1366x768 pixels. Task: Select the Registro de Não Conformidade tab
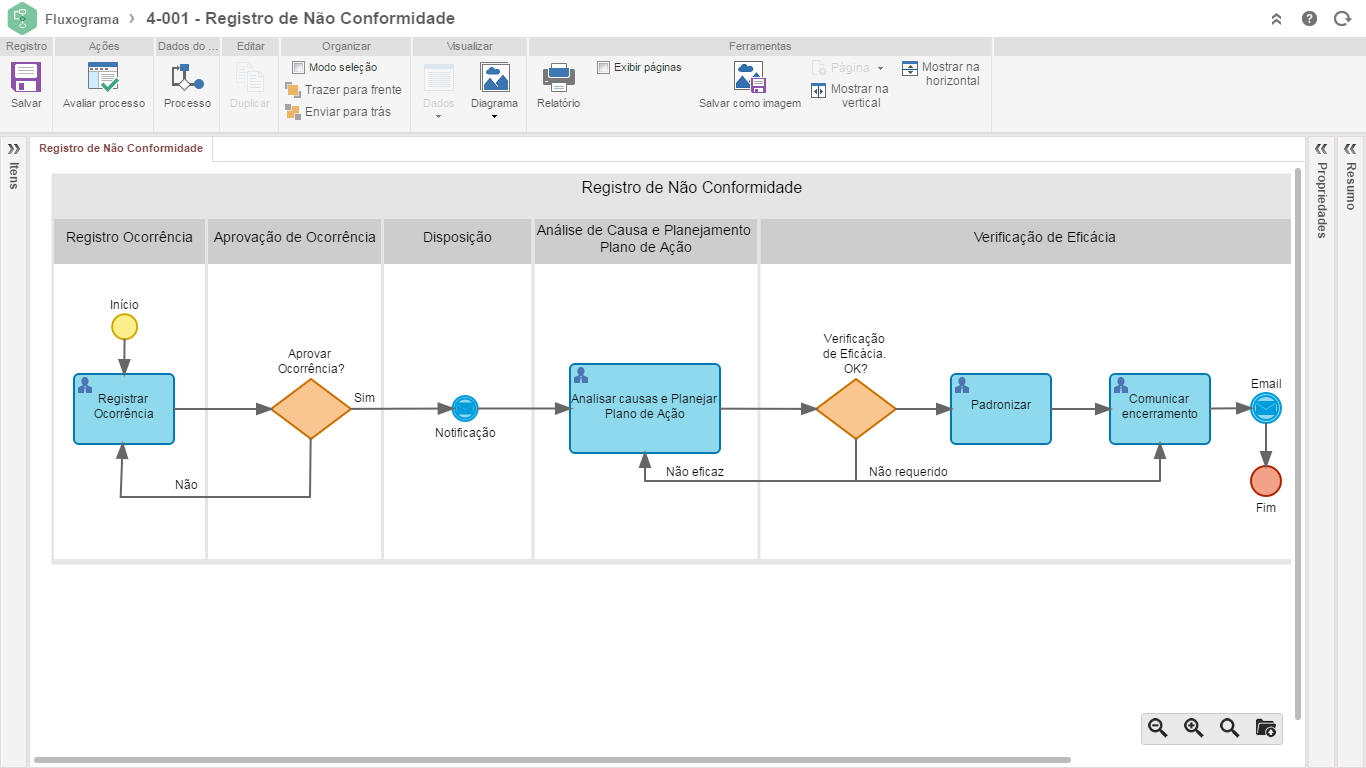point(121,148)
